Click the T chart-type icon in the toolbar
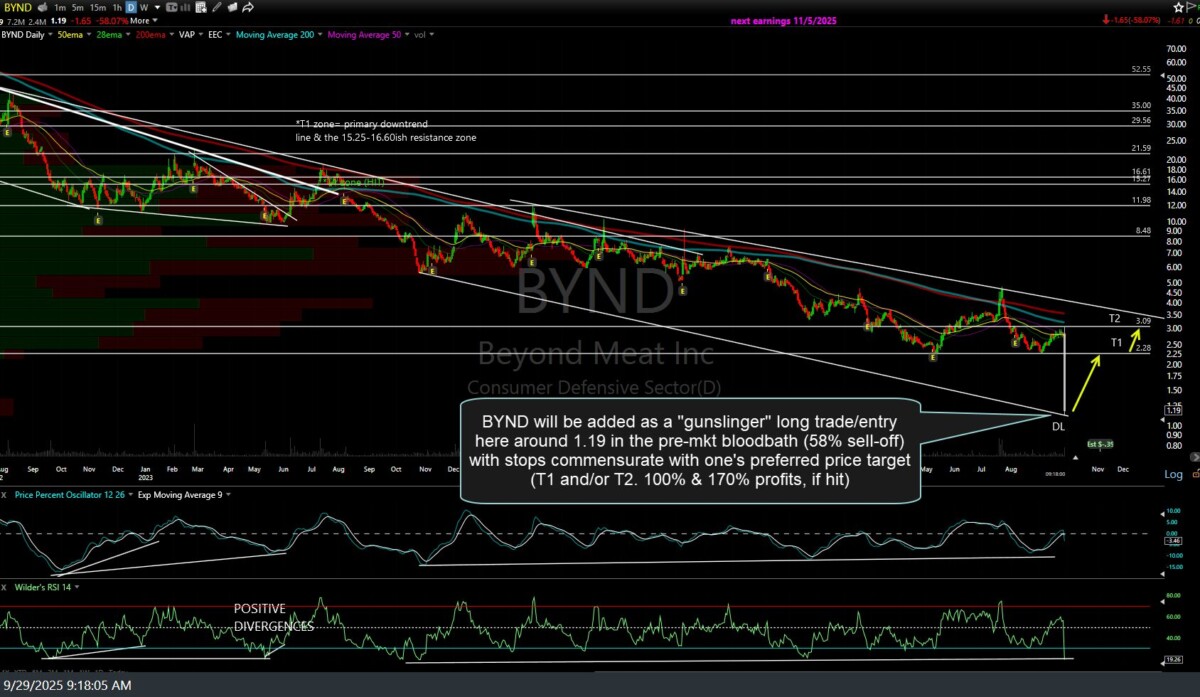The image size is (1200, 697). 171,7
